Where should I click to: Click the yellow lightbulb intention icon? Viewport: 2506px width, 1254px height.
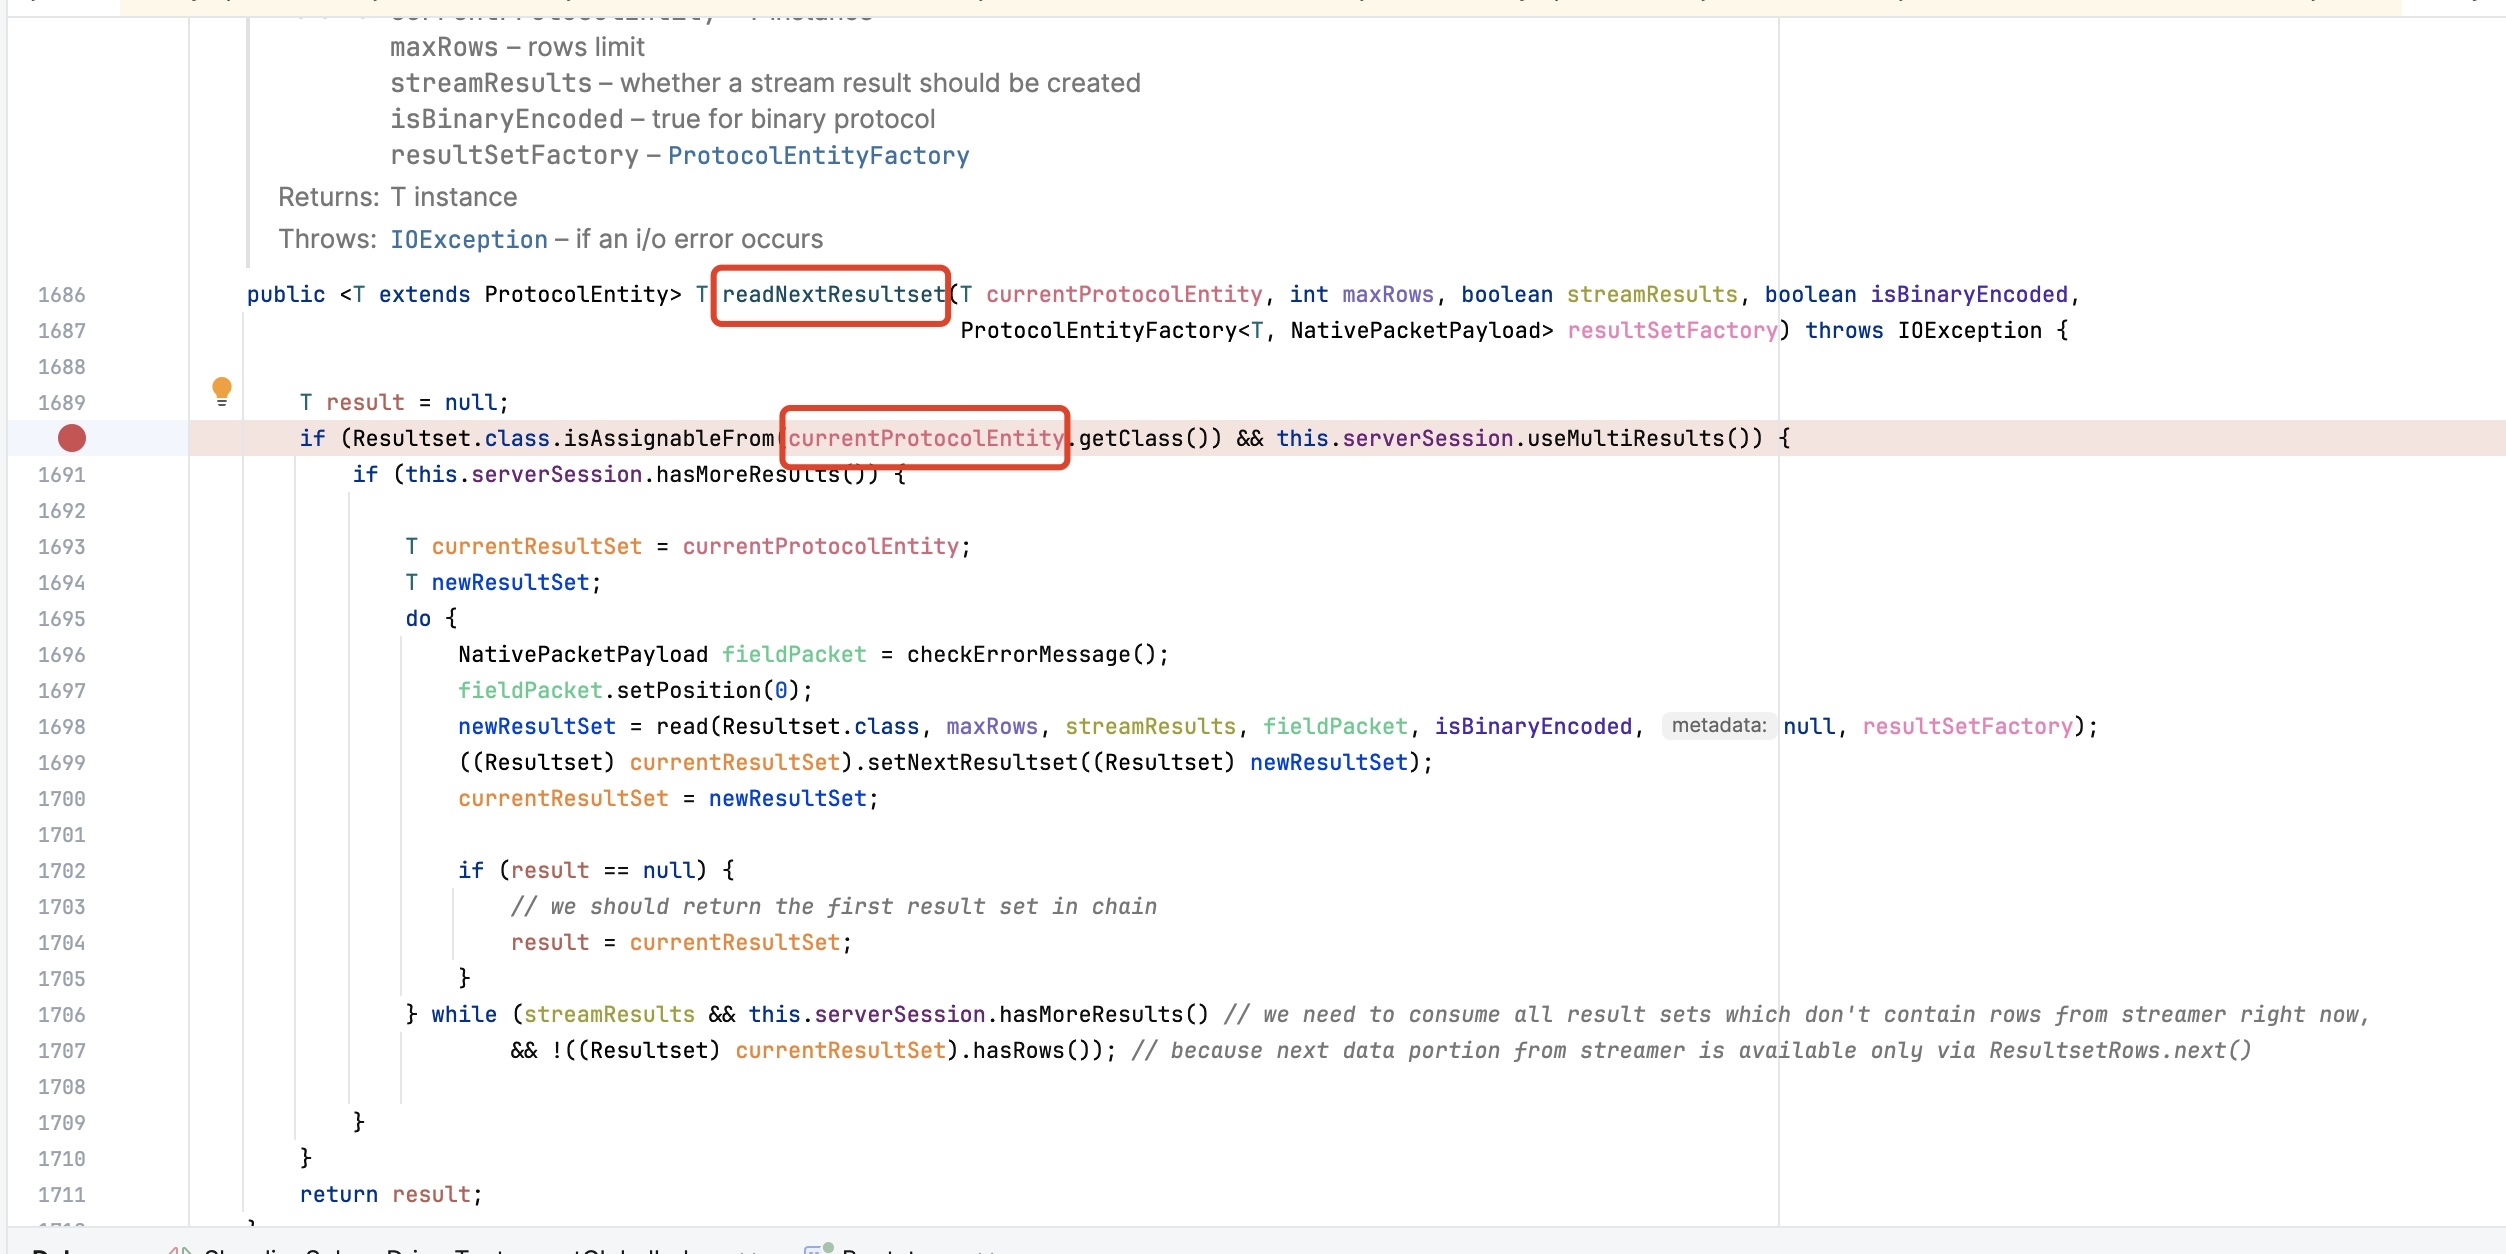coord(222,389)
